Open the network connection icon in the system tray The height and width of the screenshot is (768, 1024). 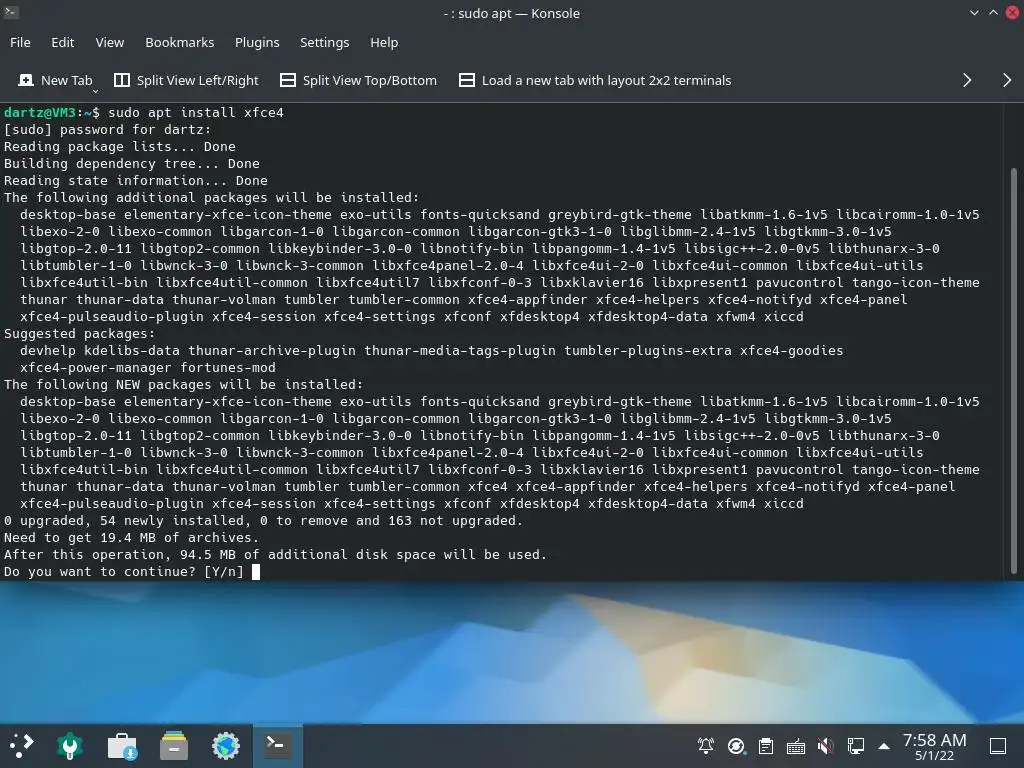[856, 746]
